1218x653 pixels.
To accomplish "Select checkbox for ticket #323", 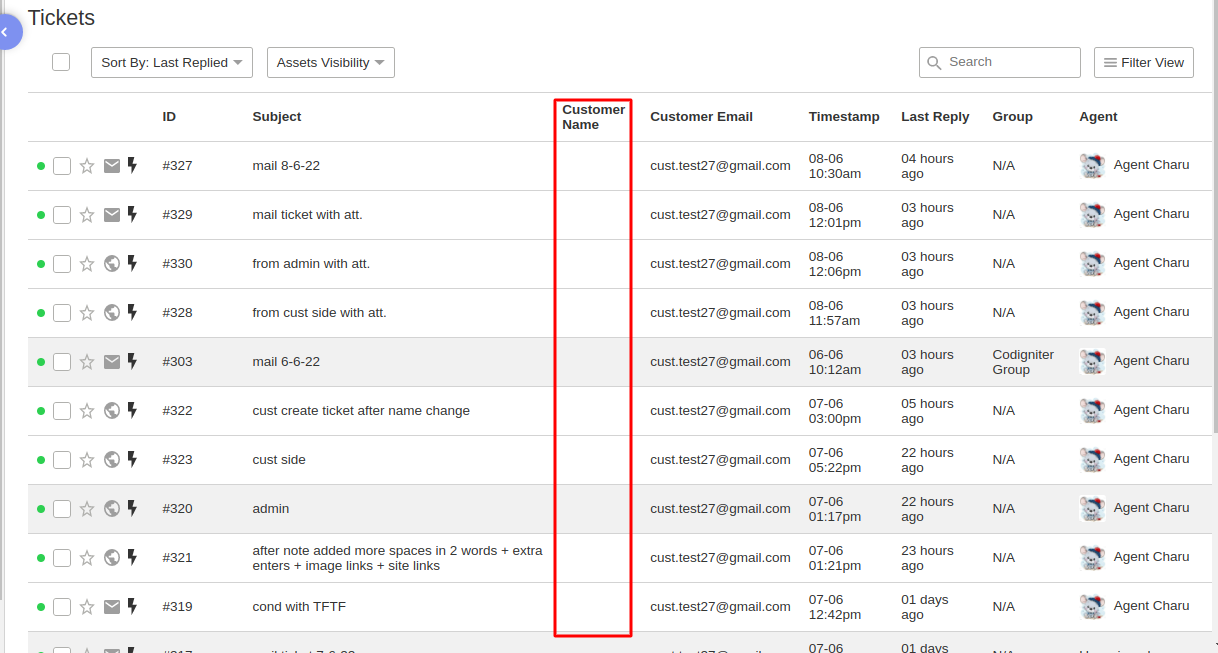I will pyautogui.click(x=62, y=460).
